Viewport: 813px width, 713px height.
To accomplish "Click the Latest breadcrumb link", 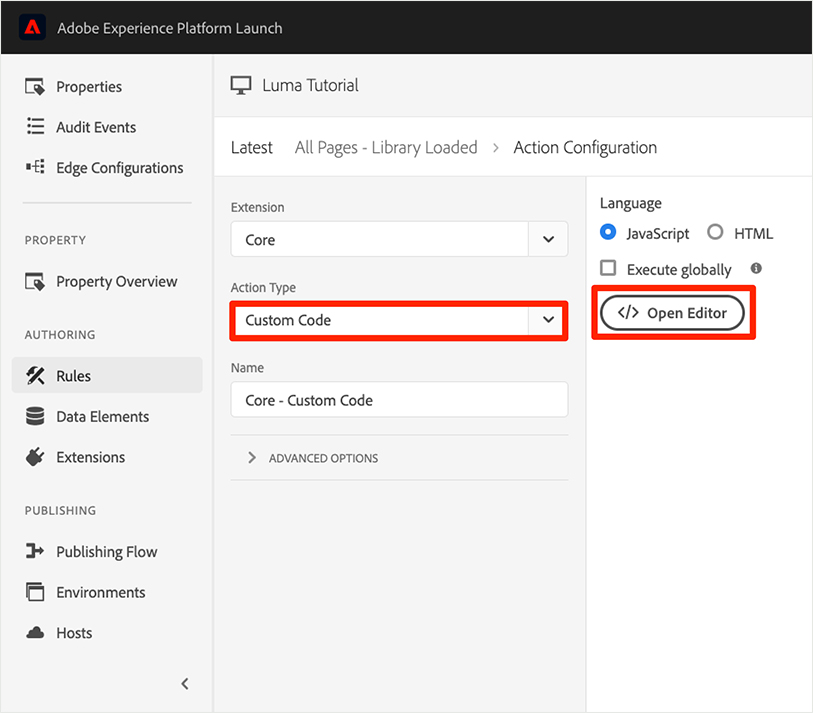I will coord(251,148).
